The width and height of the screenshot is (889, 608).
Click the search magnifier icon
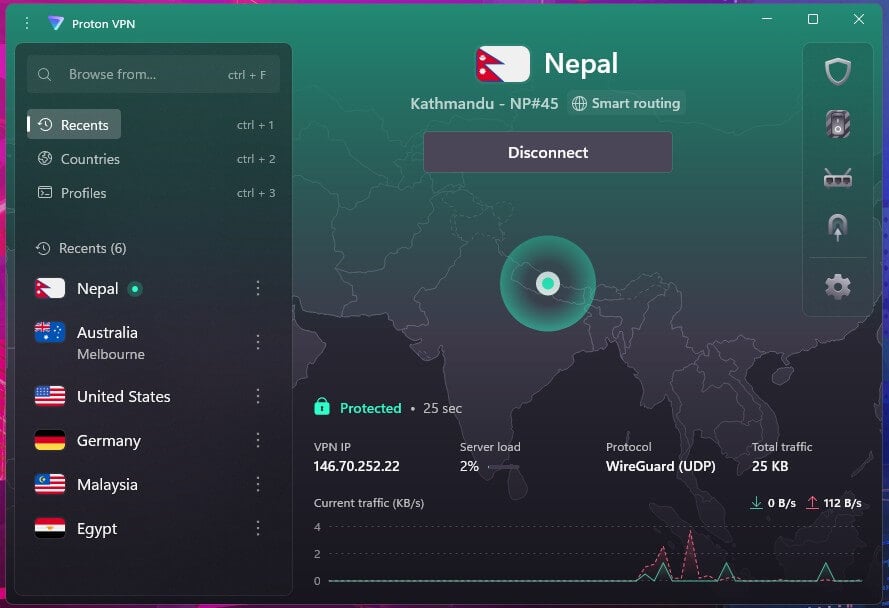pos(44,74)
